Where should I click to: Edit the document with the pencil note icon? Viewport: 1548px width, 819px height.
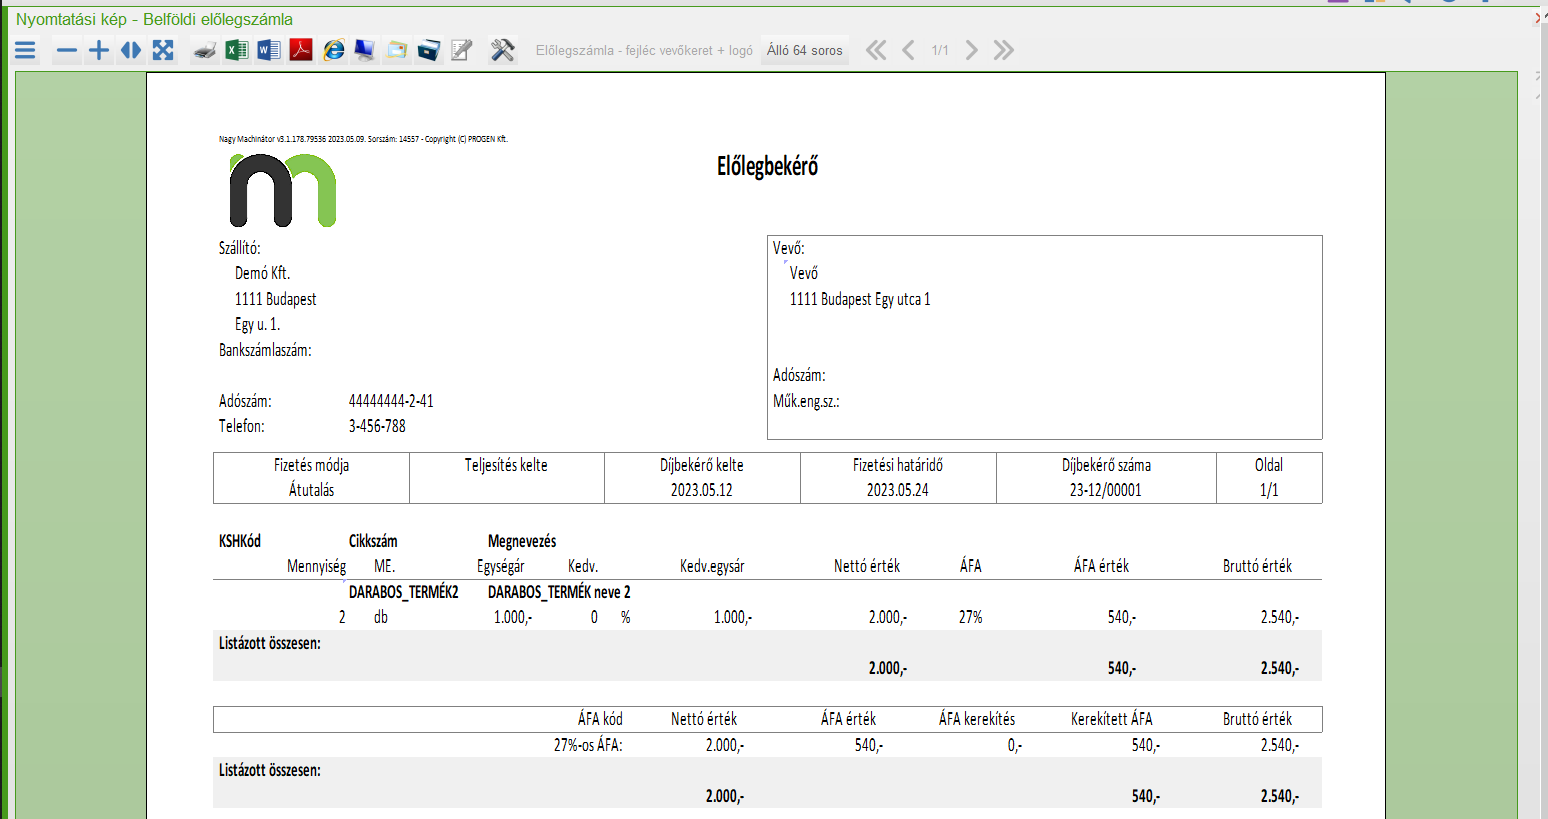point(461,50)
